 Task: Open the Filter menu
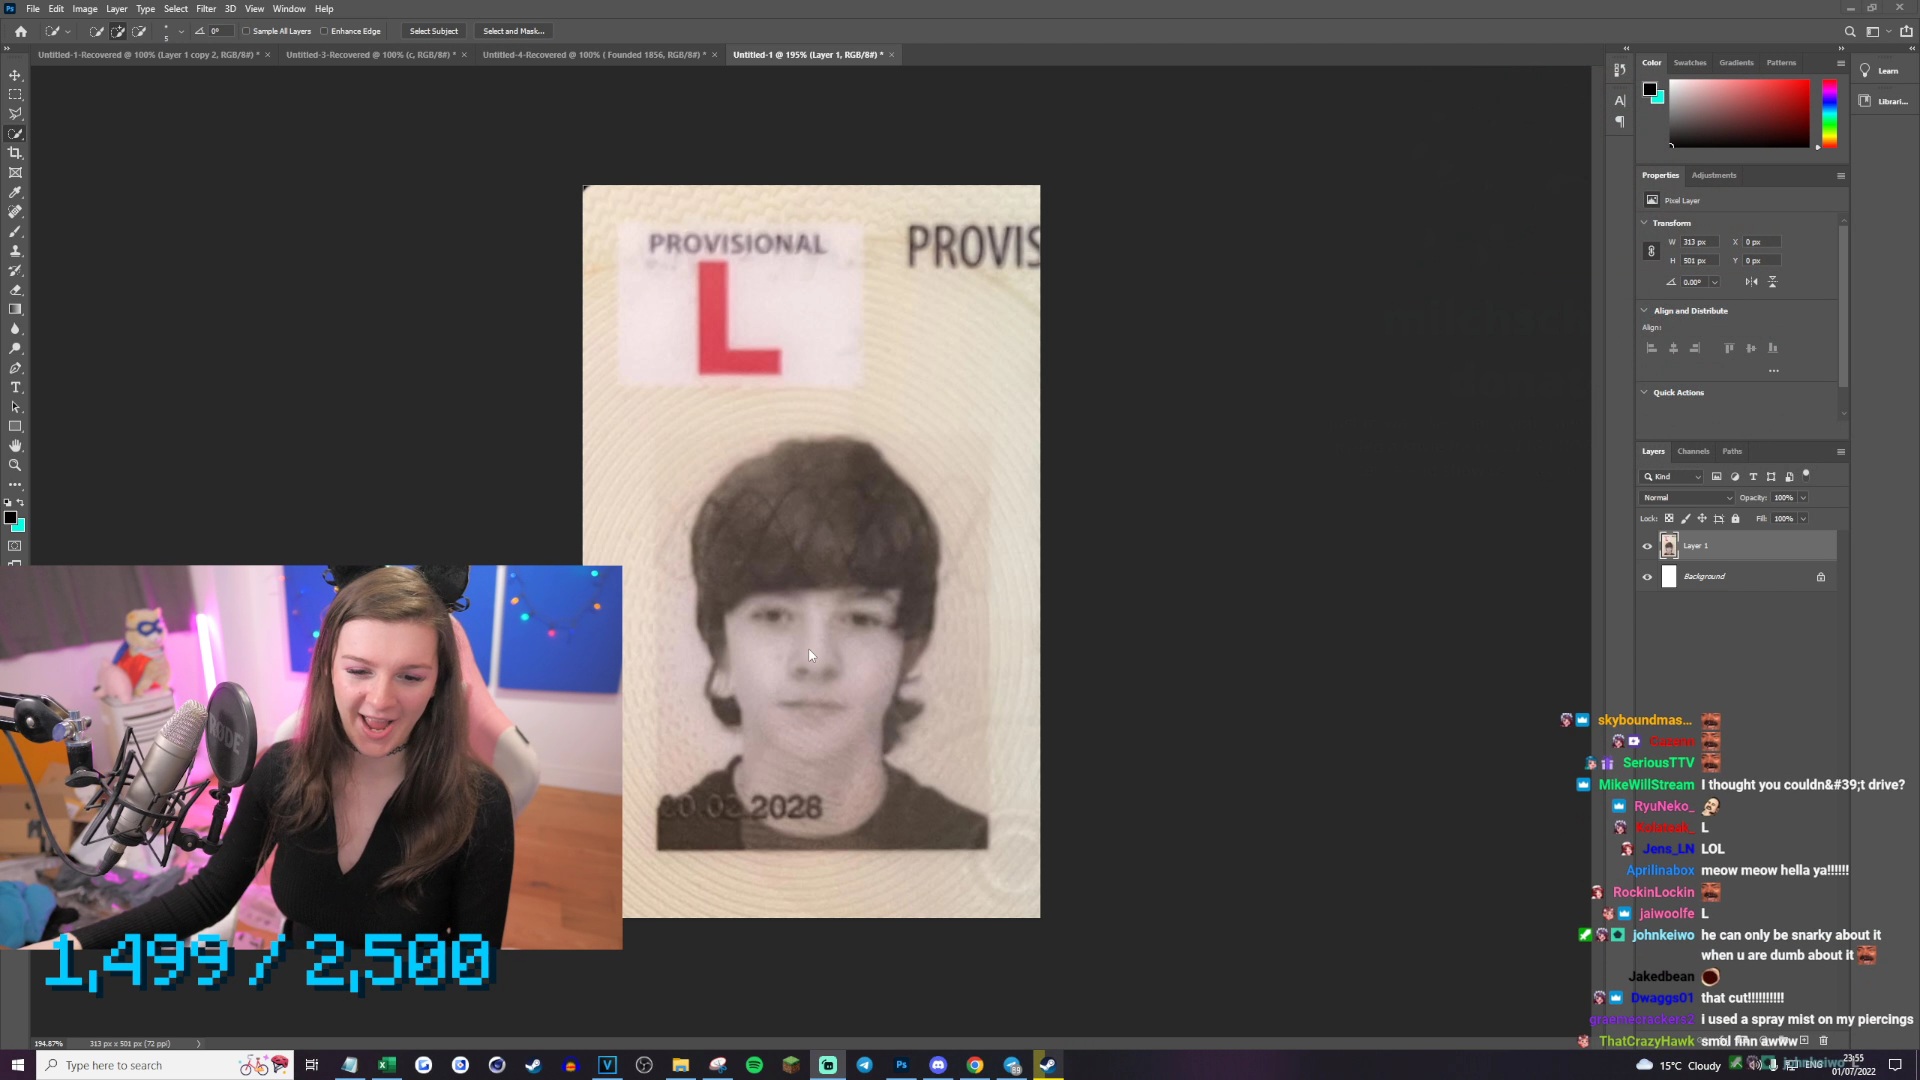(x=206, y=8)
